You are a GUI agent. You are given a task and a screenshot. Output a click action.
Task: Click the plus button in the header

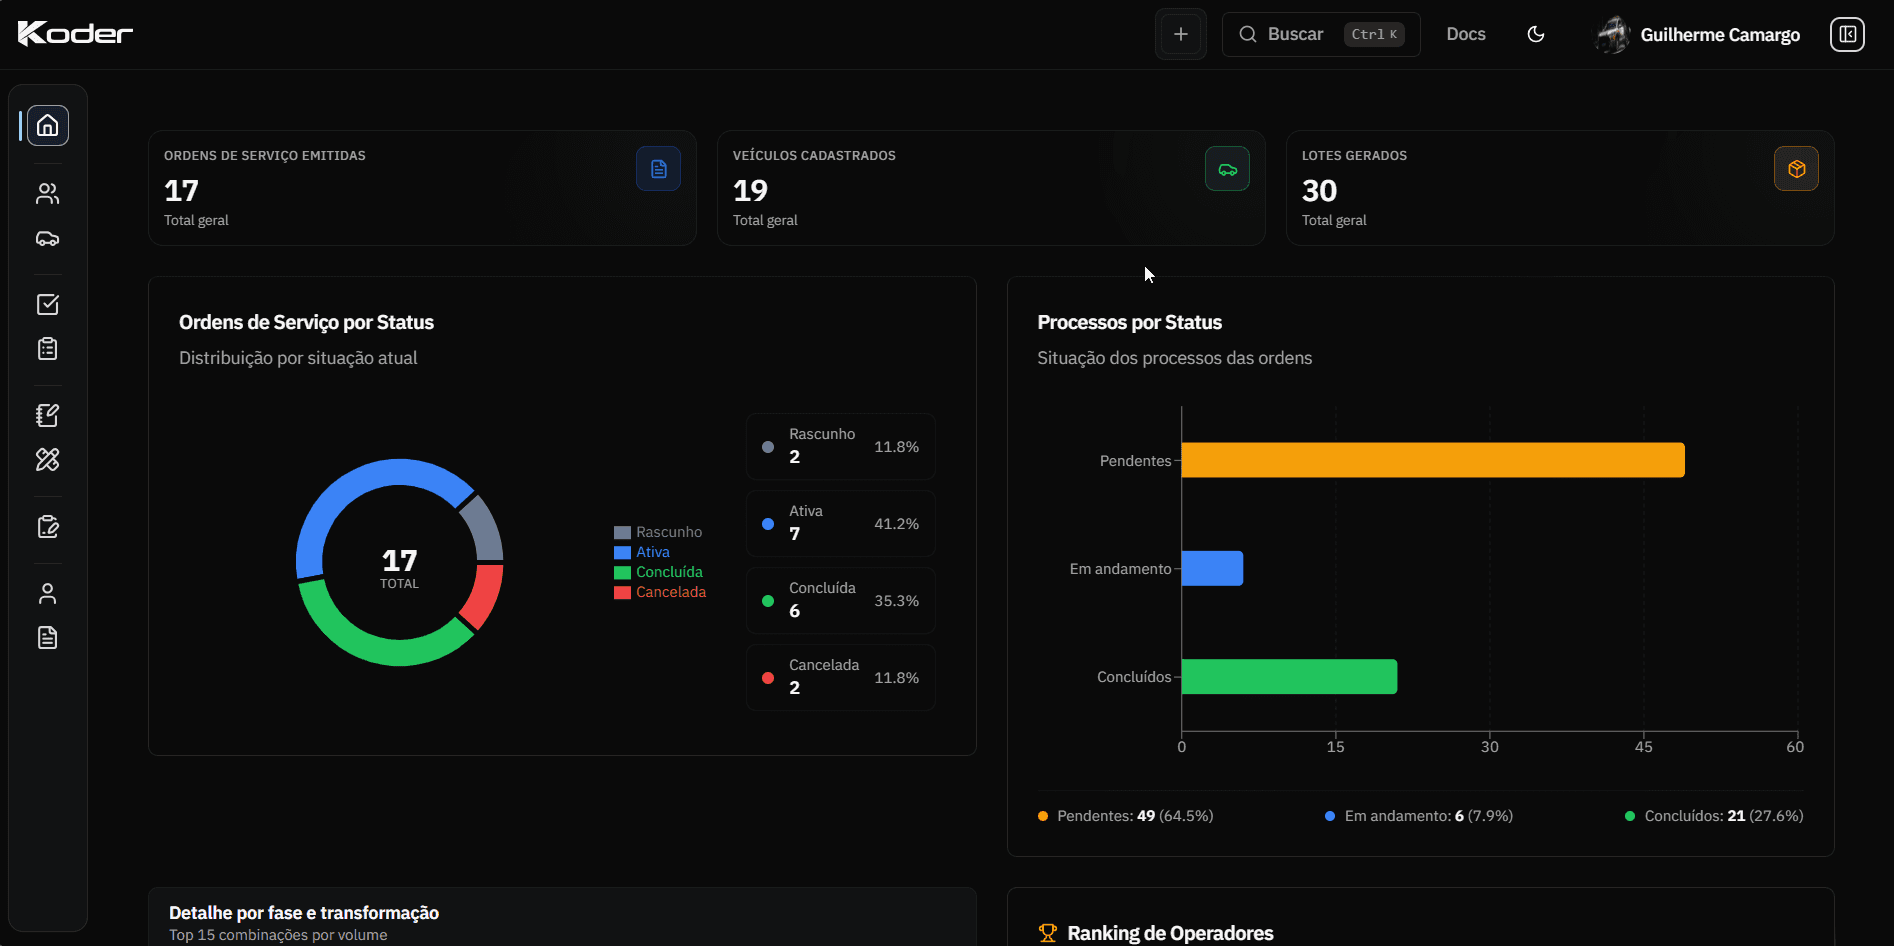(1181, 35)
